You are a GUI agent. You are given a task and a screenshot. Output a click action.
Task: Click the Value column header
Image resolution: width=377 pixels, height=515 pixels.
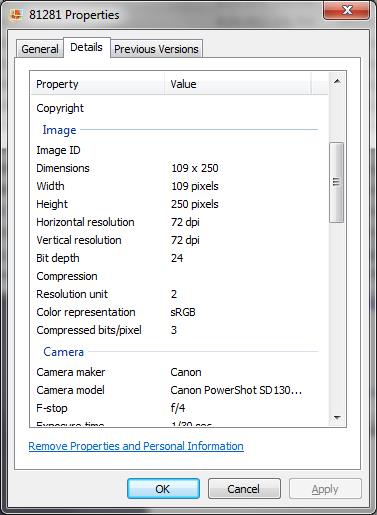tap(238, 84)
